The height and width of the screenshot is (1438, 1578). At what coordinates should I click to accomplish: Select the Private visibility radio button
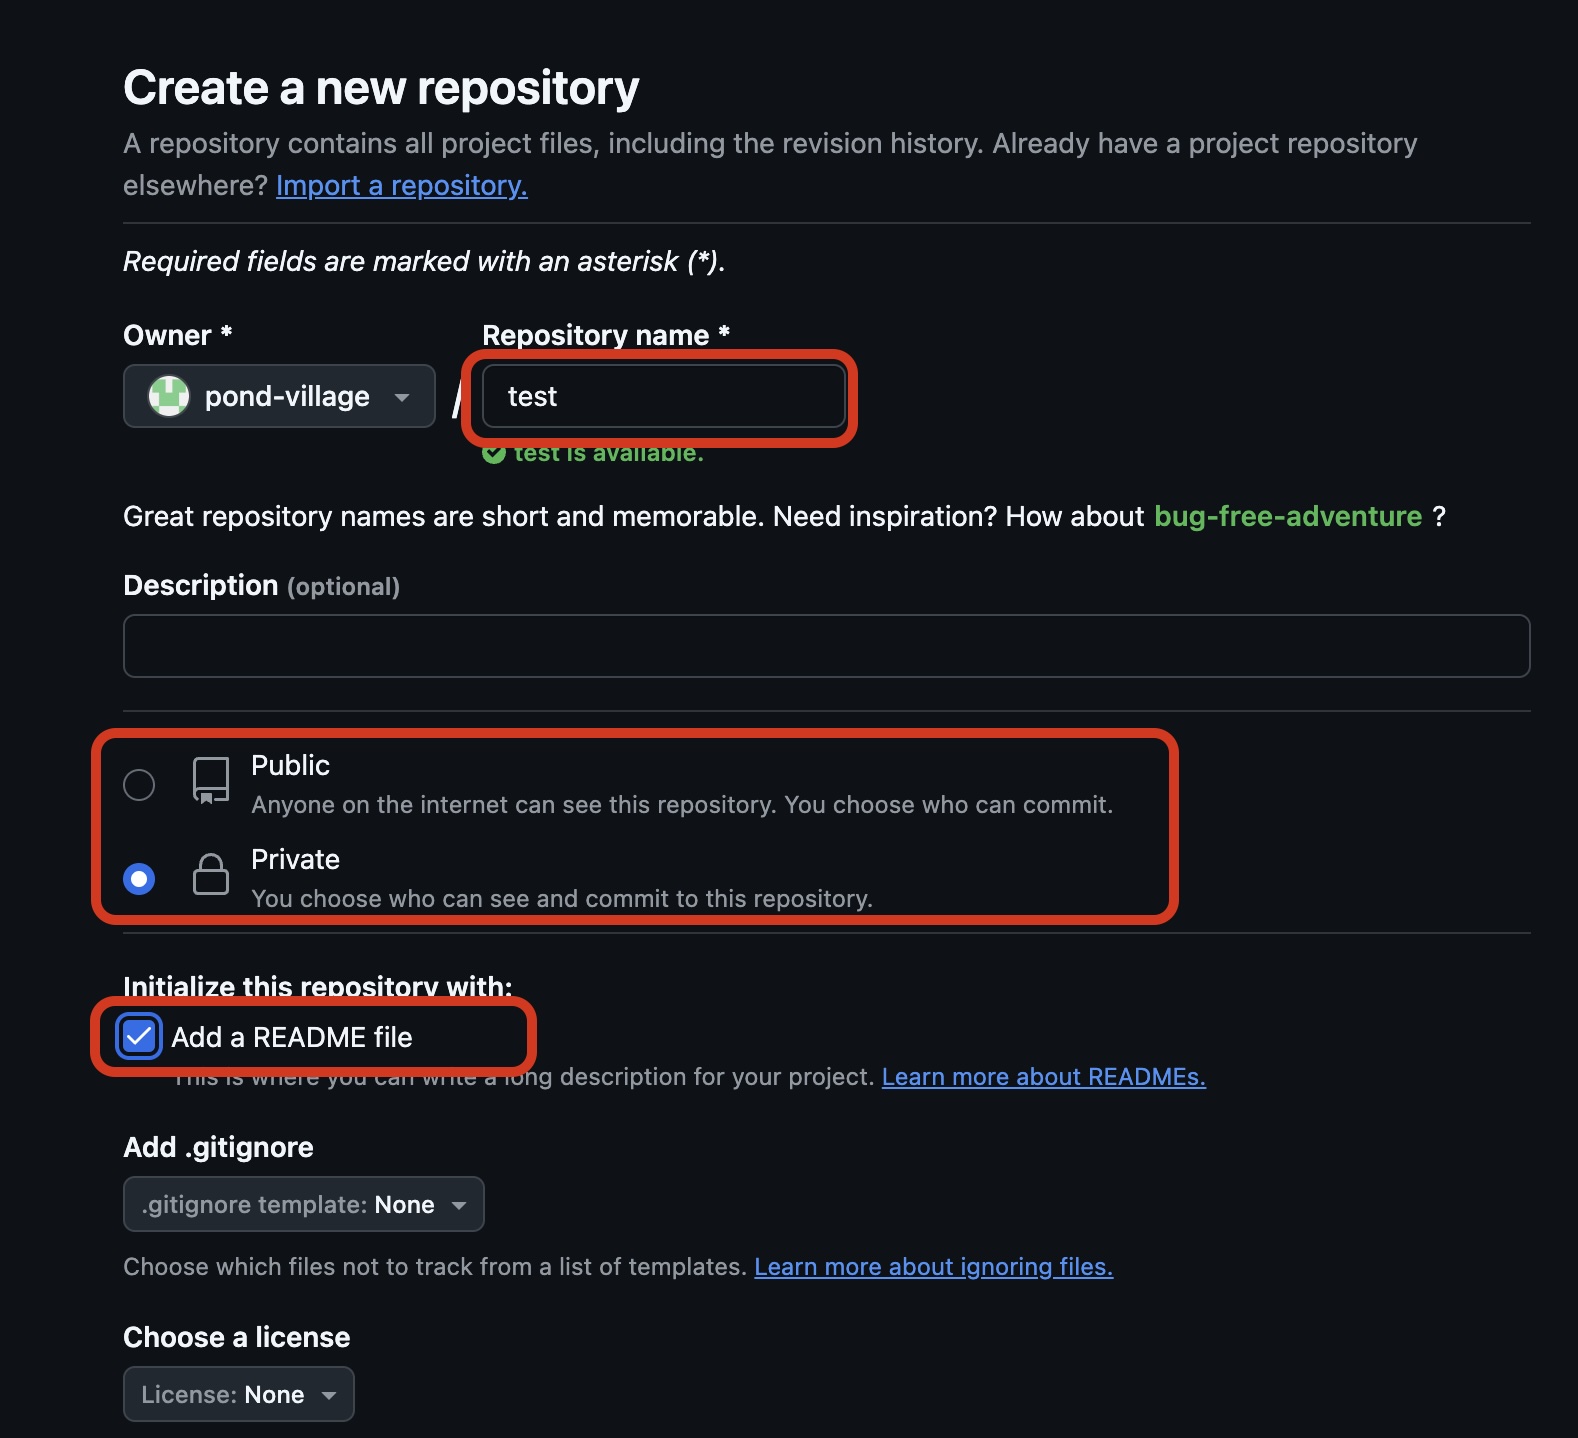139,879
